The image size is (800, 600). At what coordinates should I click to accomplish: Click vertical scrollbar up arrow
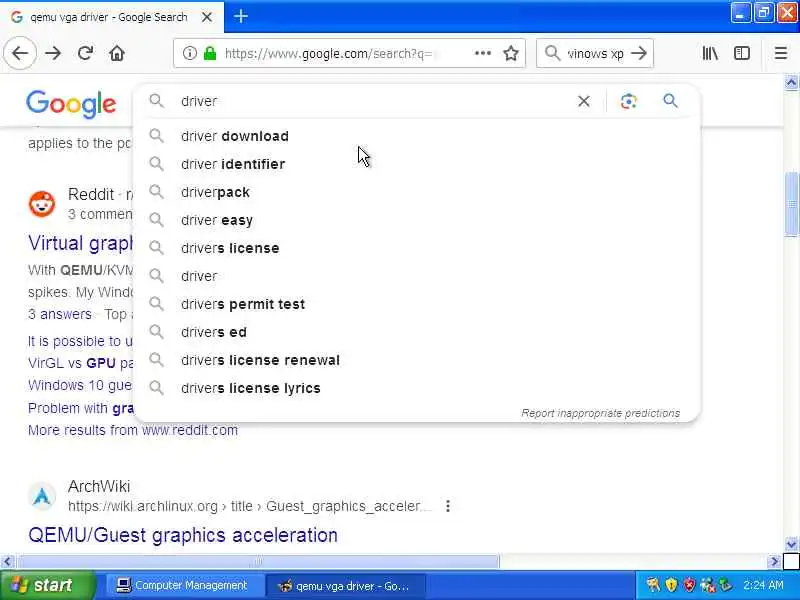coord(791,83)
